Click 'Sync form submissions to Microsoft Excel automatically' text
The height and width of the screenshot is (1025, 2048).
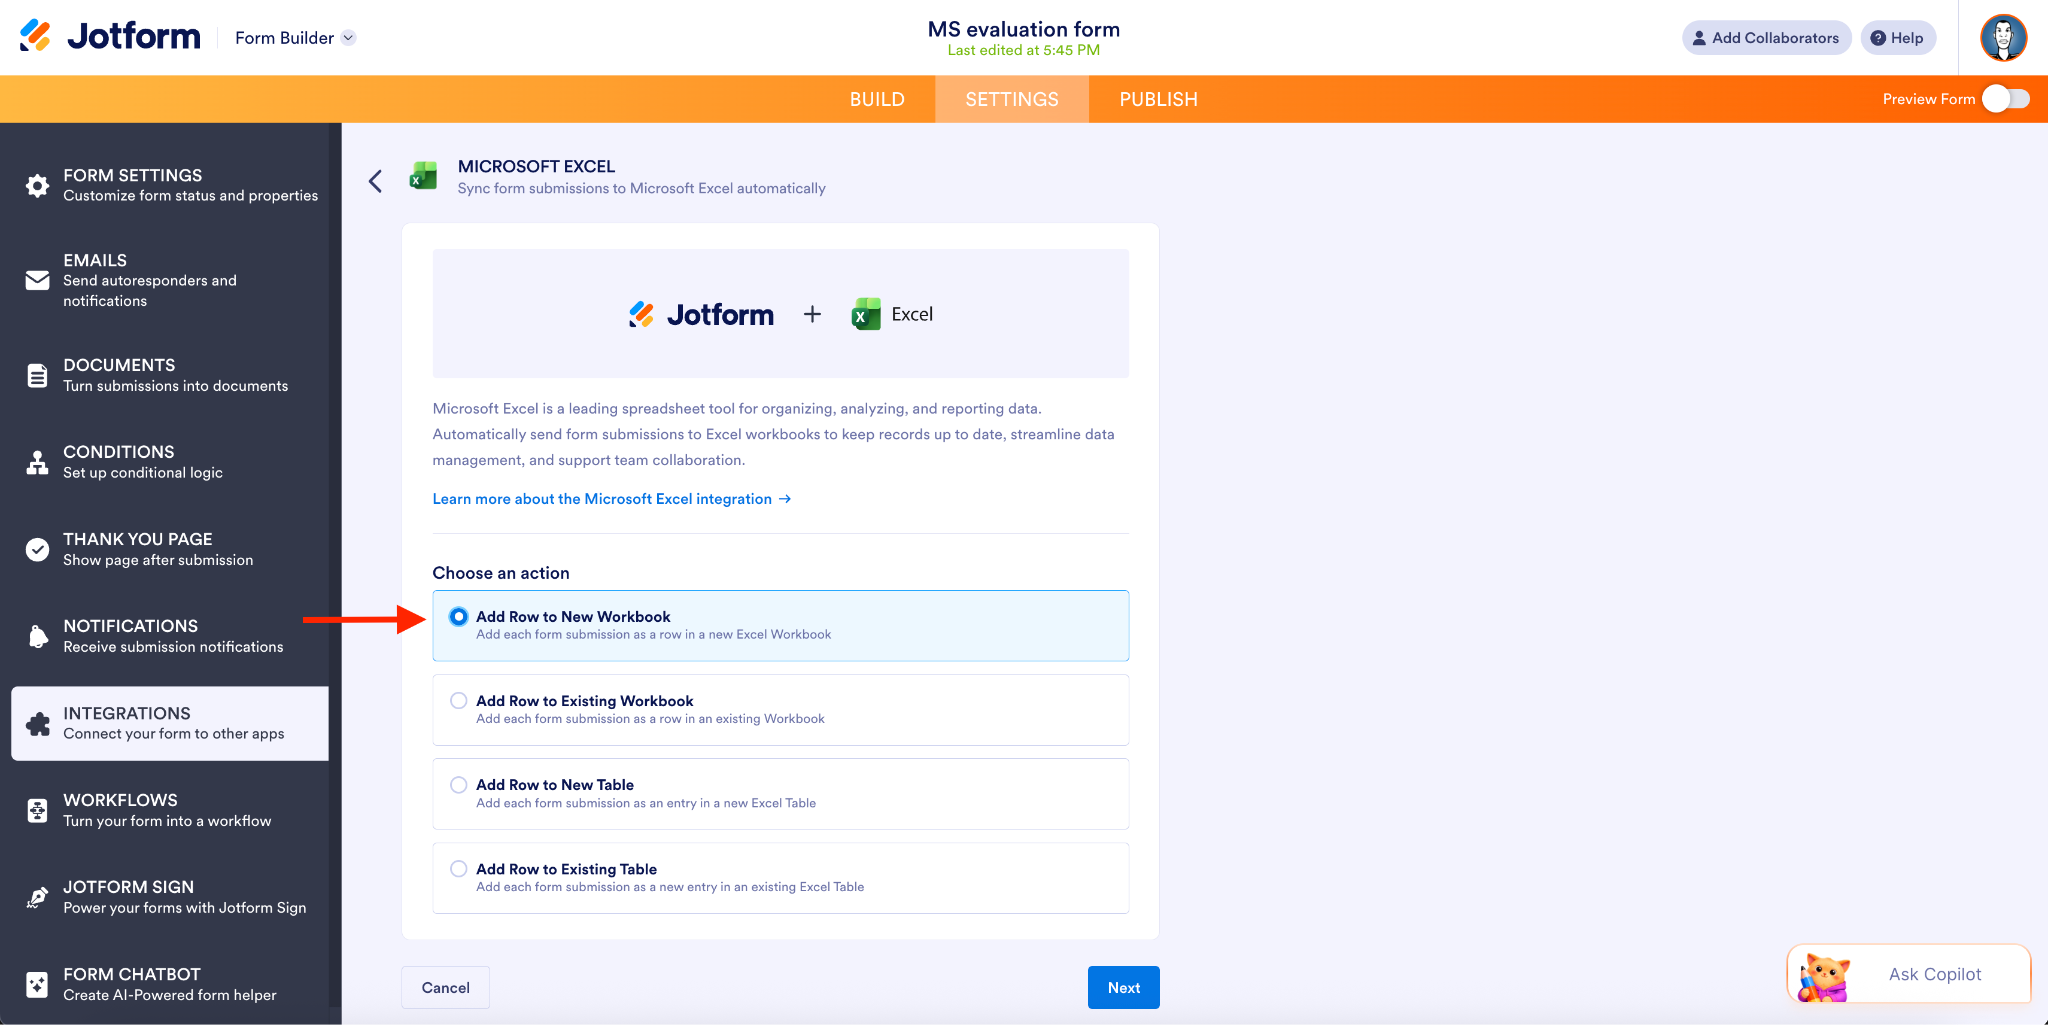click(641, 188)
